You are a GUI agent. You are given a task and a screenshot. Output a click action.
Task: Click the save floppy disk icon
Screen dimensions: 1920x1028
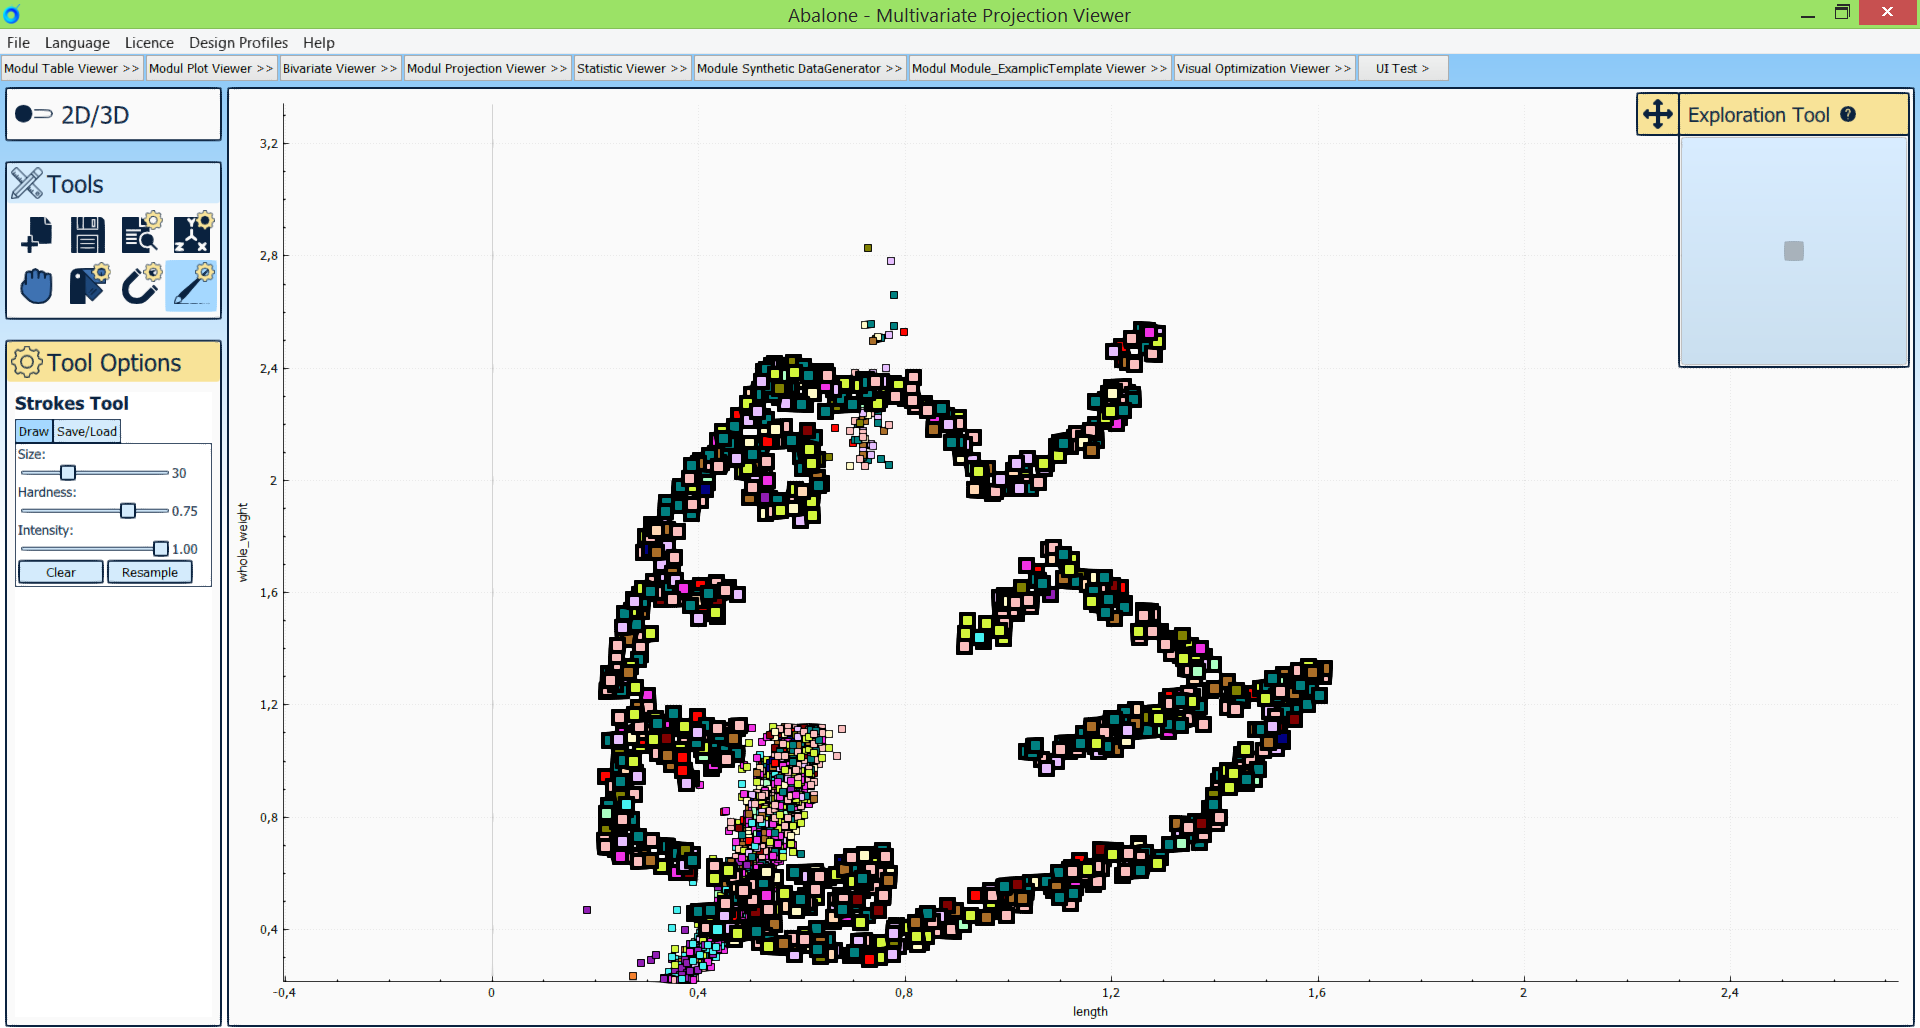point(88,235)
